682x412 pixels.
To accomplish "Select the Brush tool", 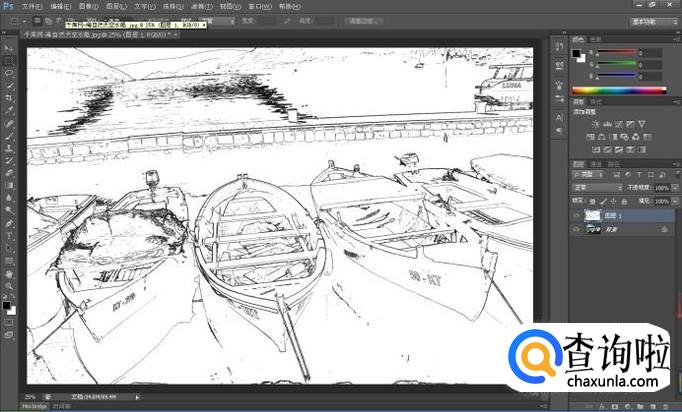I will pos(9,136).
